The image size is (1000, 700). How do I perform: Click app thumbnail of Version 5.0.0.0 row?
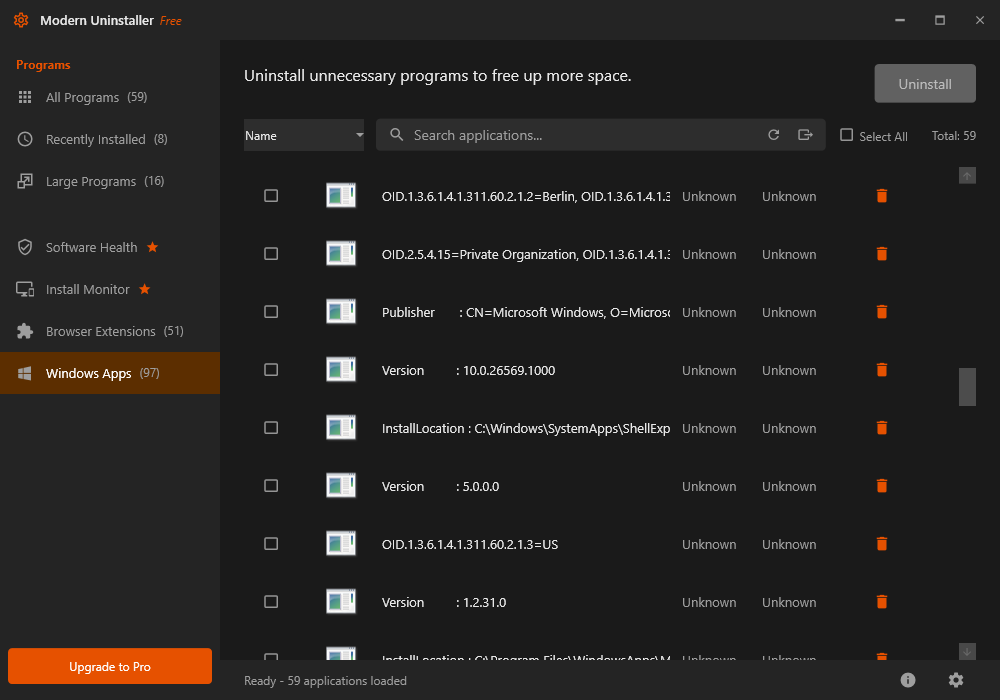[x=341, y=486]
